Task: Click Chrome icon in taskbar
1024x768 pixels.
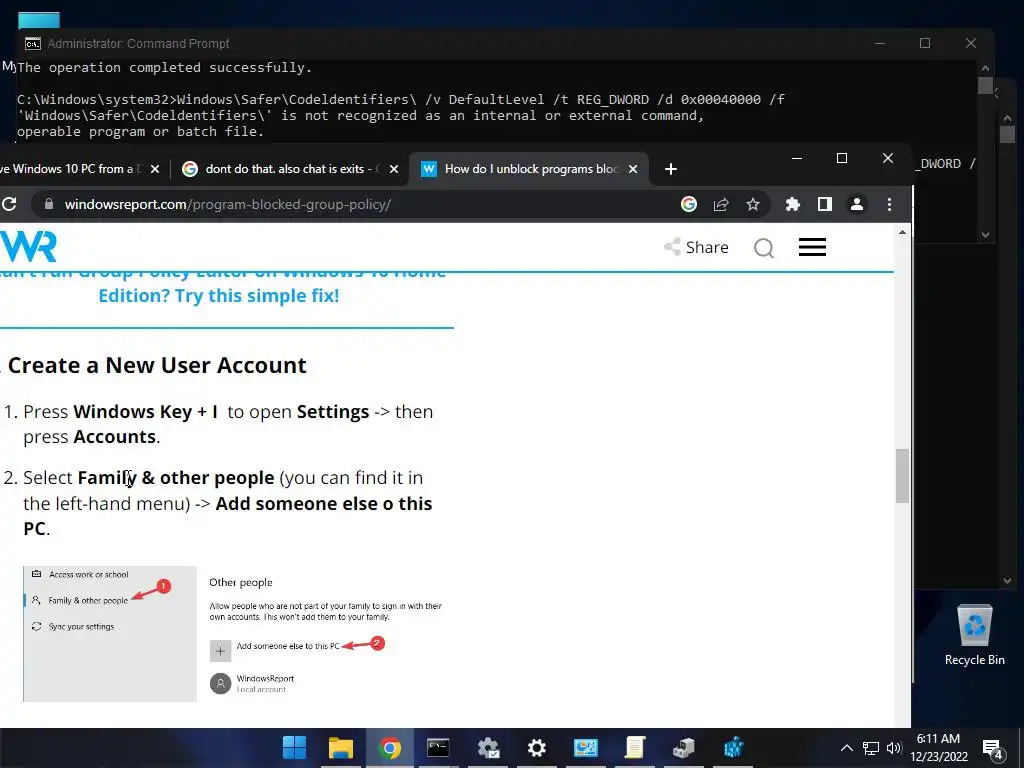Action: click(x=390, y=748)
